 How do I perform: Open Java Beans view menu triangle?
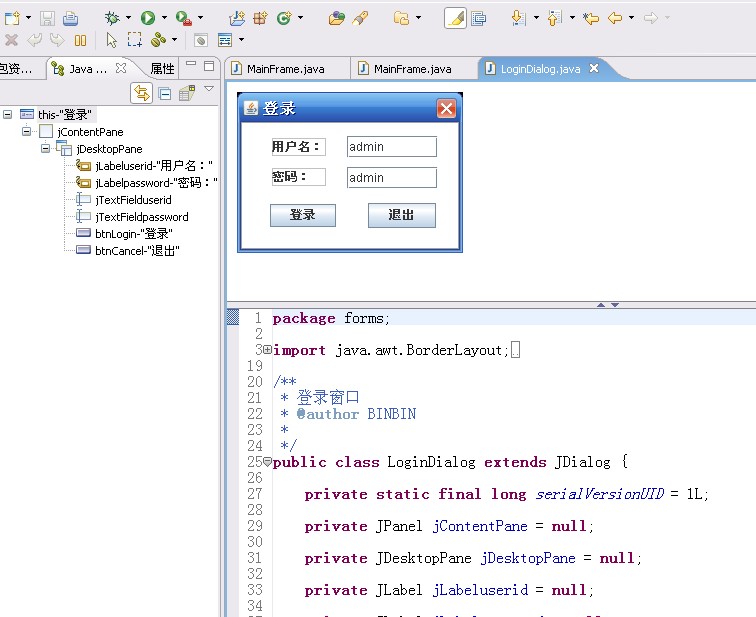pos(209,90)
